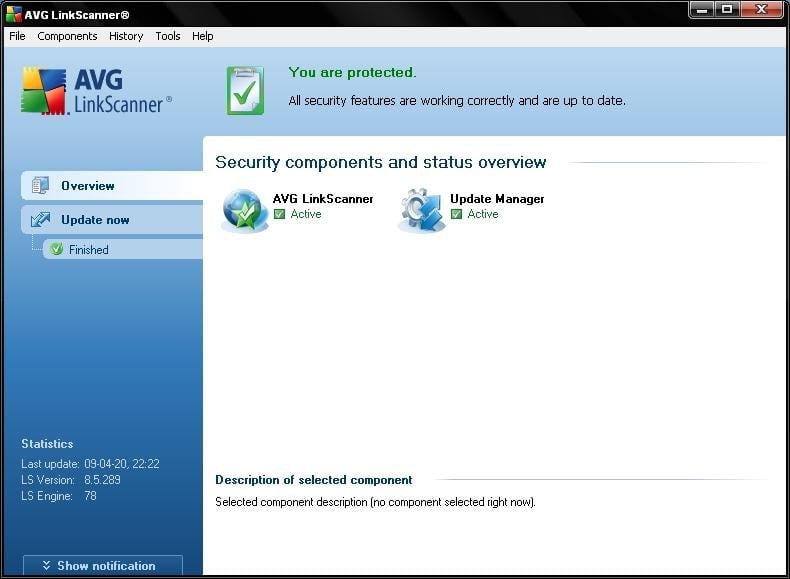This screenshot has height=579, width=790.
Task: Open the Components menu
Action: click(67, 36)
